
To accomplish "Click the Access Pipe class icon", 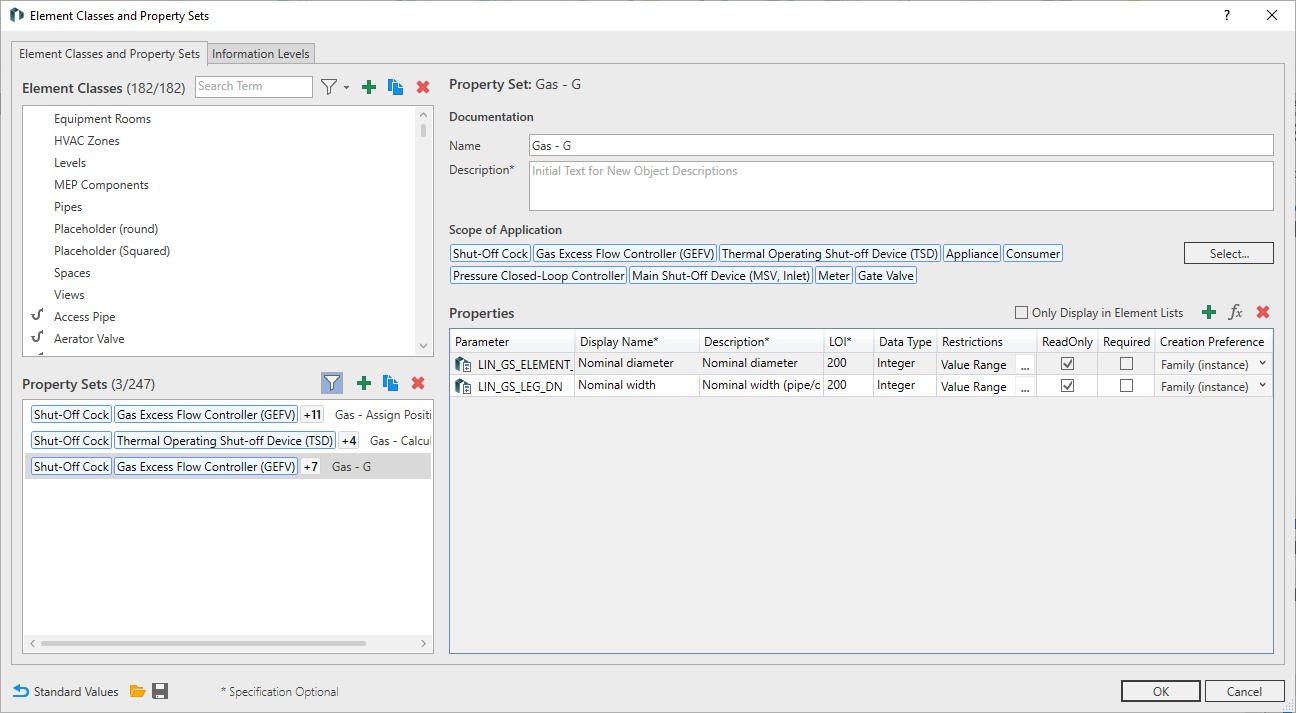I will 38,316.
